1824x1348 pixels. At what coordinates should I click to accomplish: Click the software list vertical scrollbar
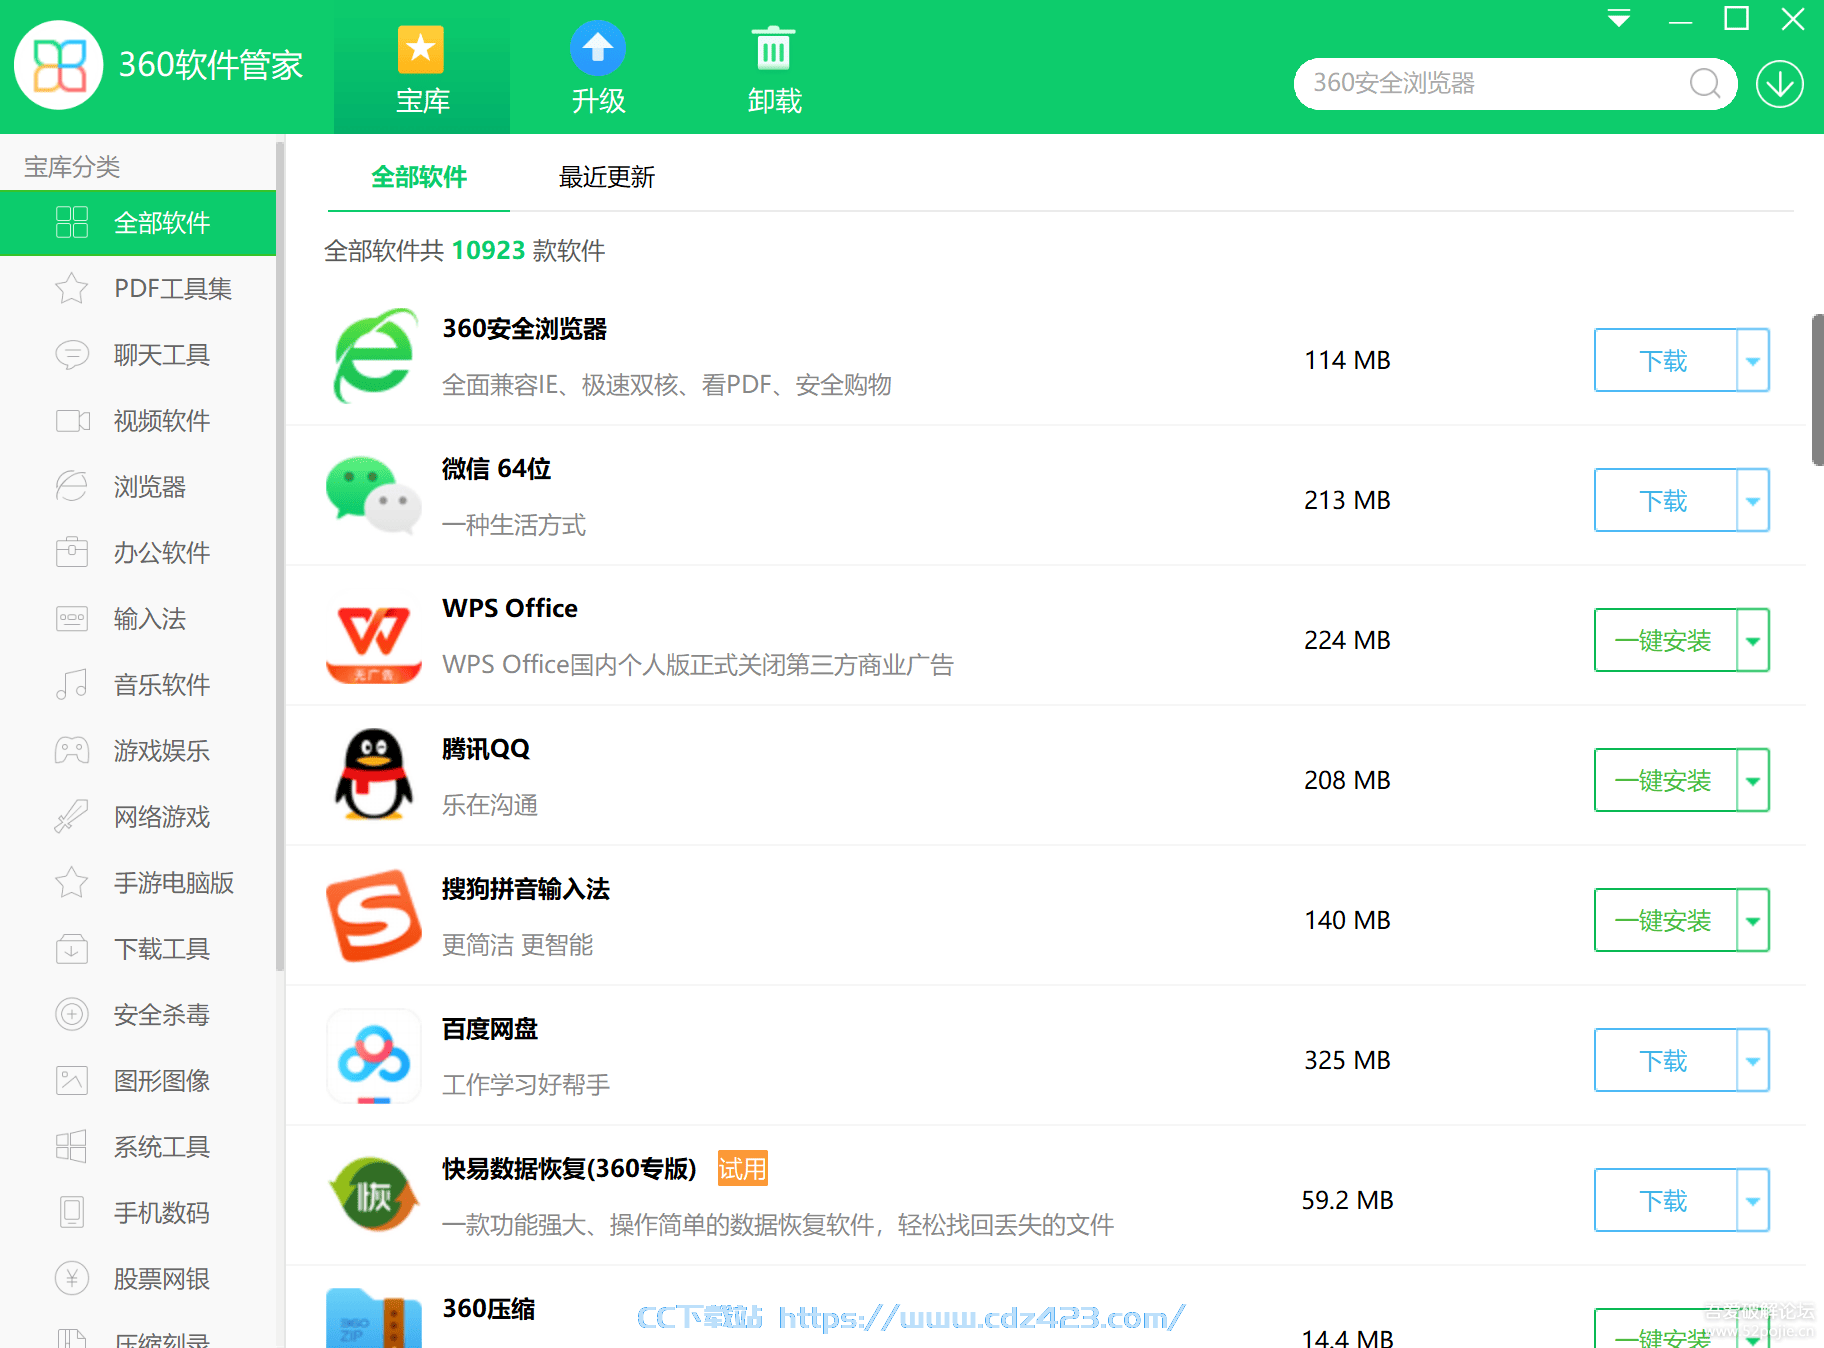(1817, 390)
